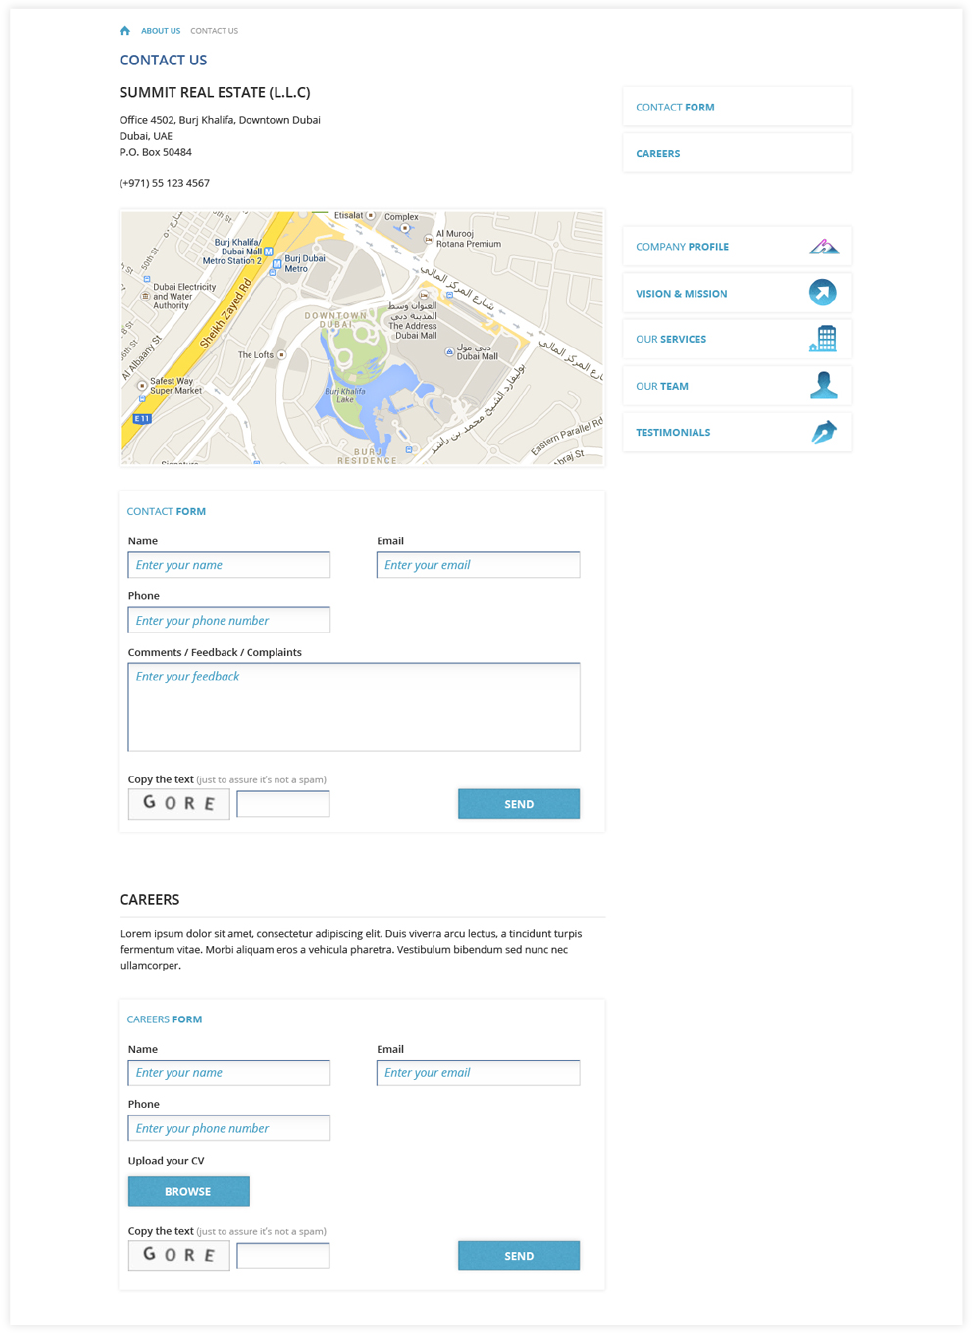
Task: Click the Burj Dubai Metro station marker
Action: point(277,264)
